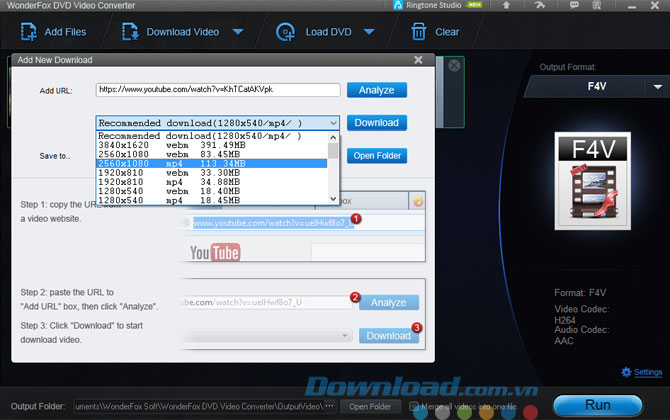Select 1280x540 webm 18.40MB option
The width and height of the screenshot is (670, 420).
[x=212, y=191]
